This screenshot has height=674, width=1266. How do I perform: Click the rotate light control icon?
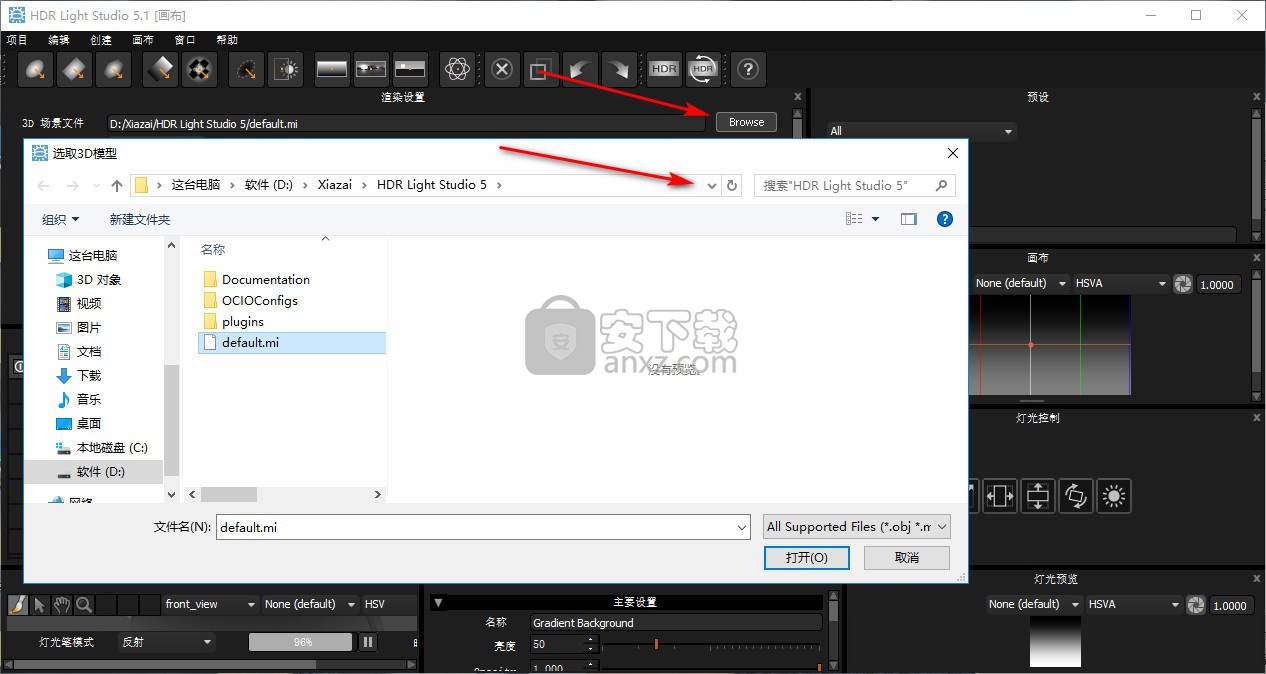click(x=1075, y=496)
